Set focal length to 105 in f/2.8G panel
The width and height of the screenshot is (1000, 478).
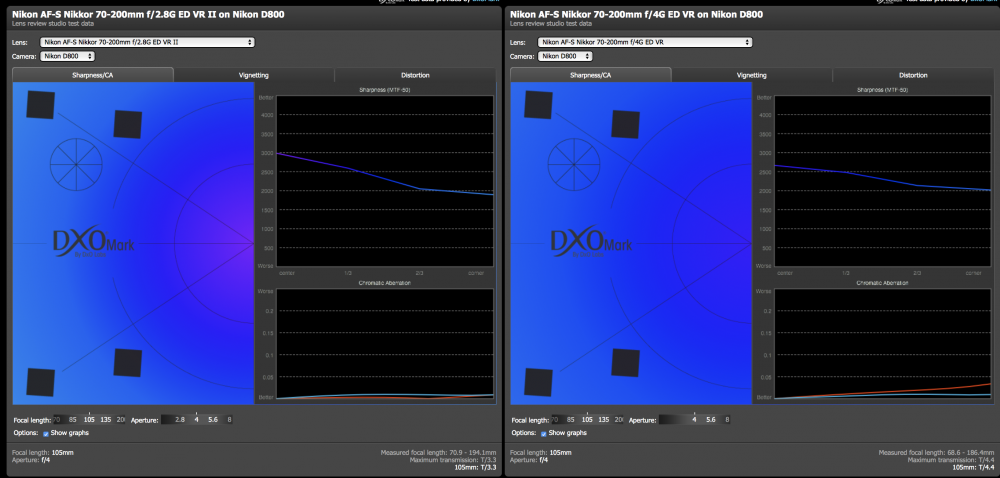(x=90, y=420)
